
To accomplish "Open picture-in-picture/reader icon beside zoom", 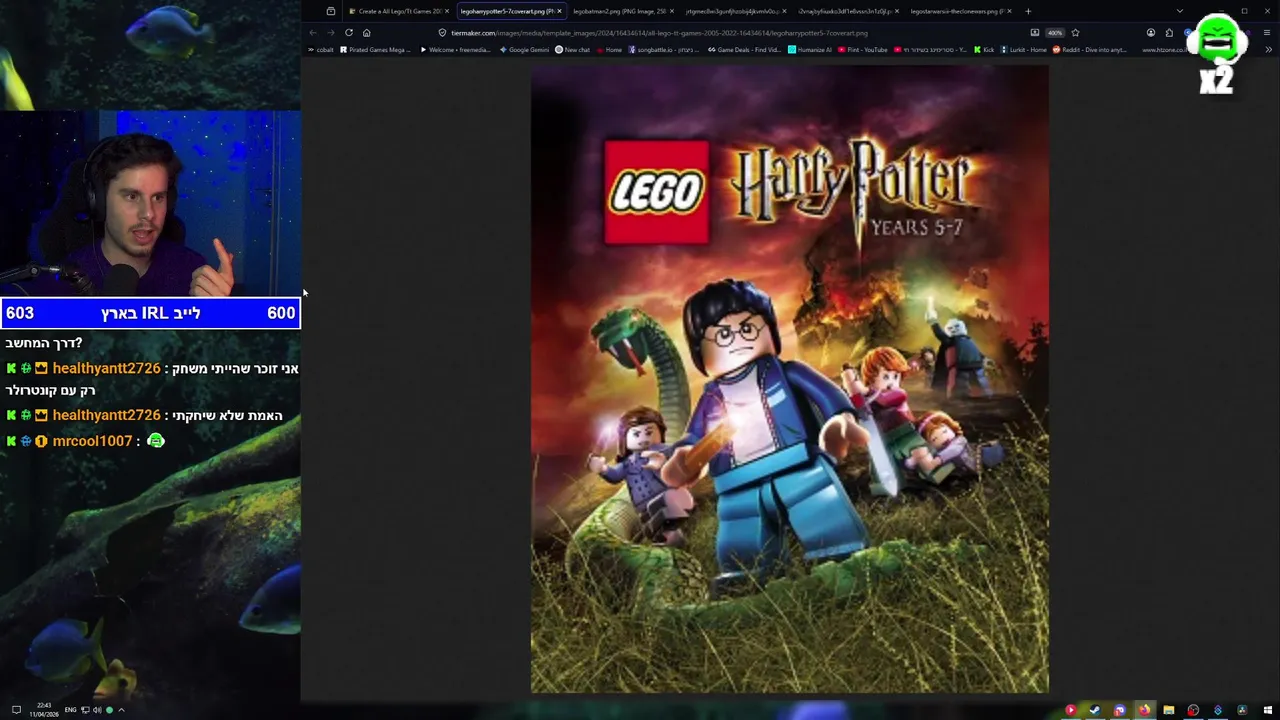I will 1035,32.
